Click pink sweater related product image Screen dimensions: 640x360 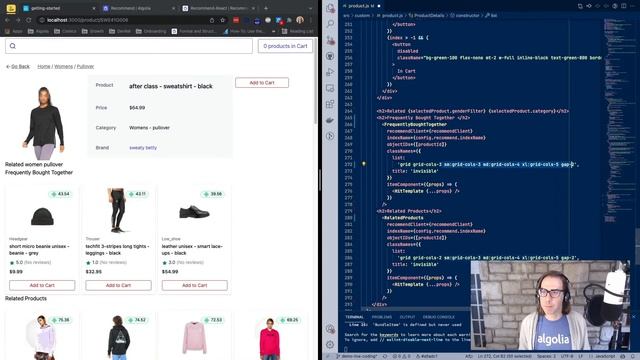(x=194, y=338)
